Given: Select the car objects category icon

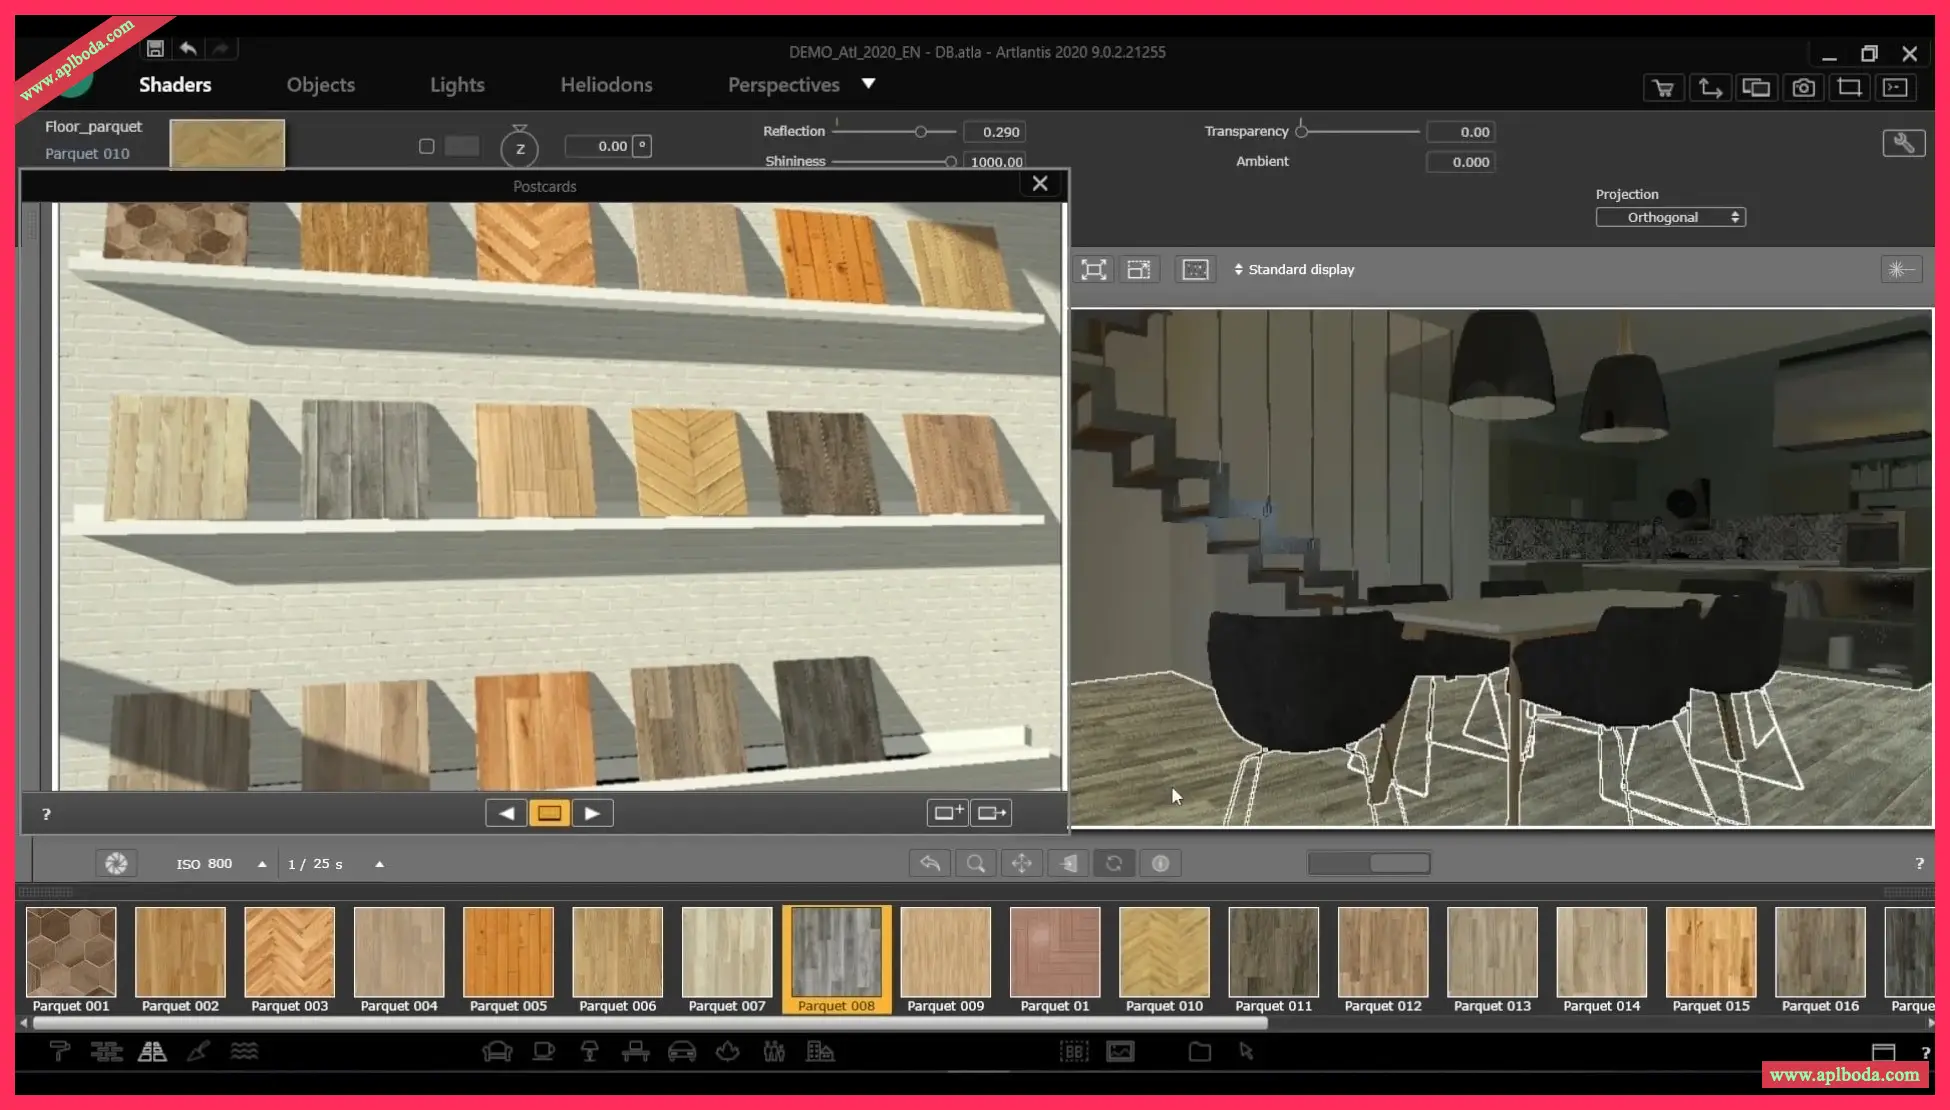Looking at the screenshot, I should point(682,1051).
